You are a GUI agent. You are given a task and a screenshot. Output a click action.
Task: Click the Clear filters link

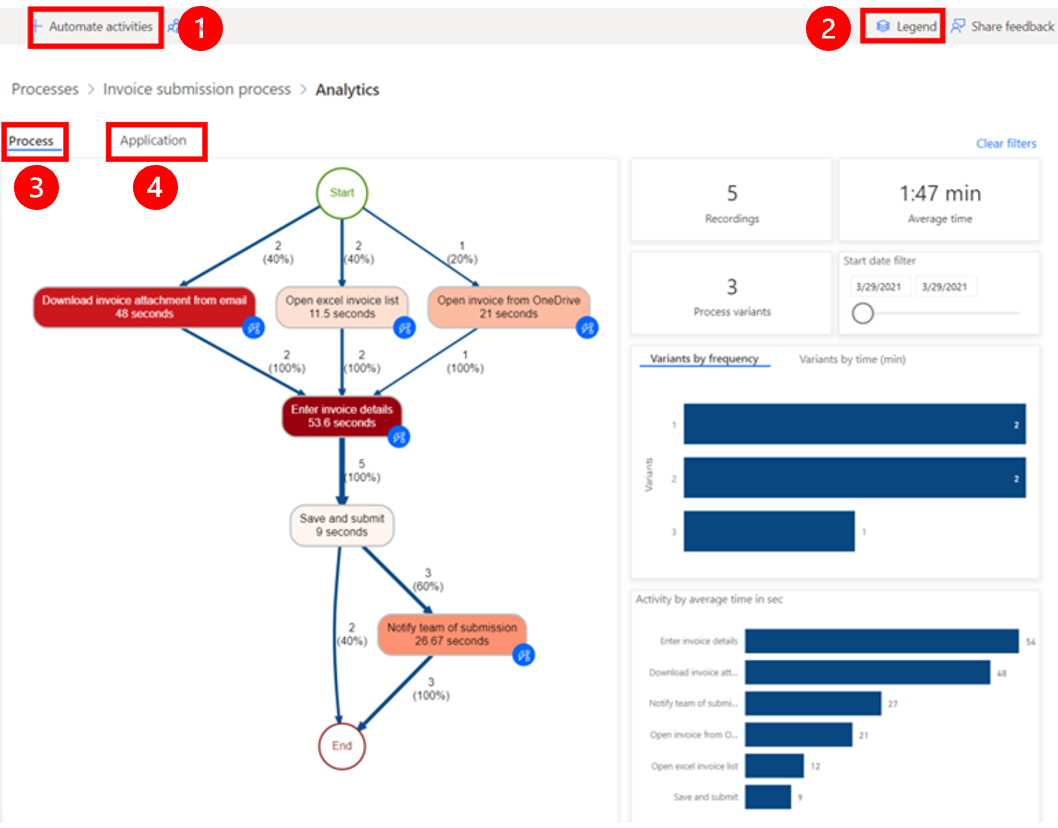click(1005, 143)
